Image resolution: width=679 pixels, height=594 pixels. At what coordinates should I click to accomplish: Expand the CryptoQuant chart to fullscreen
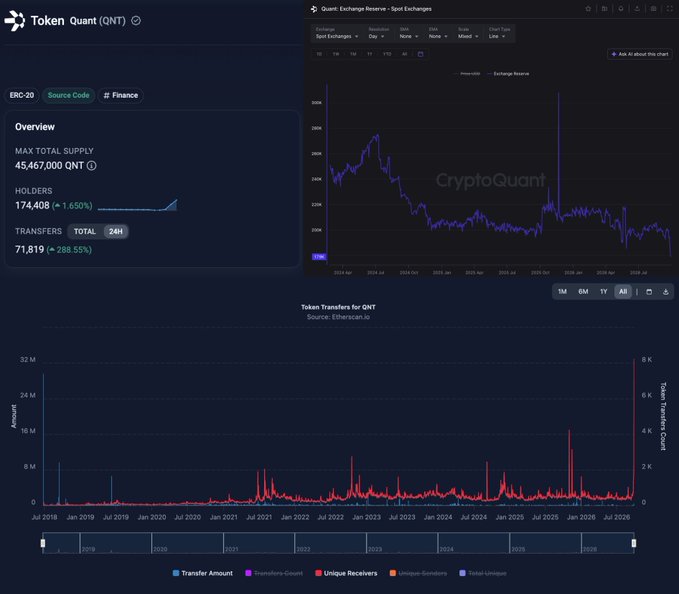pos(669,9)
